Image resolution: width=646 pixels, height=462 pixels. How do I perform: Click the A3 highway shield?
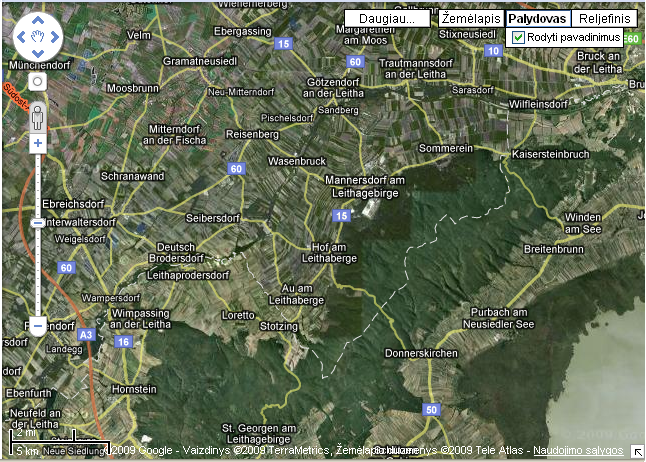(86, 335)
